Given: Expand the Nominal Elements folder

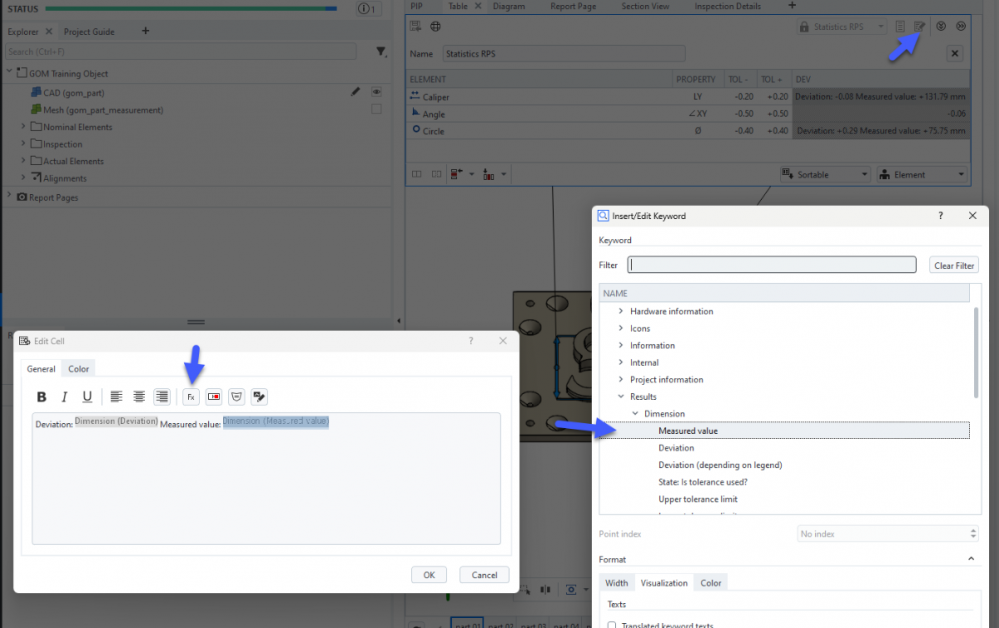Looking at the screenshot, I should click(x=24, y=127).
